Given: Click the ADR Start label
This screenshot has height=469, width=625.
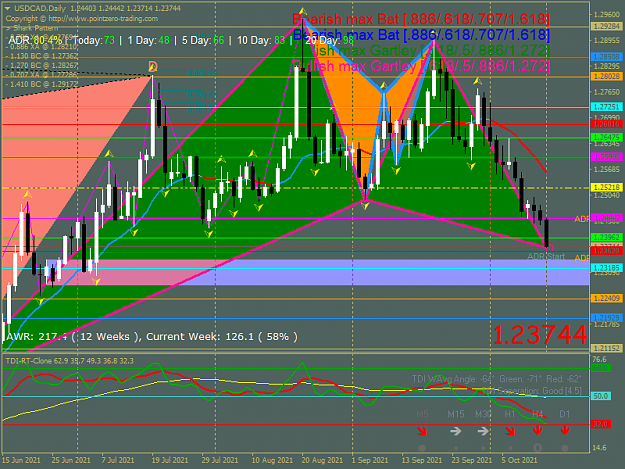Looking at the screenshot, I should coord(546,257).
